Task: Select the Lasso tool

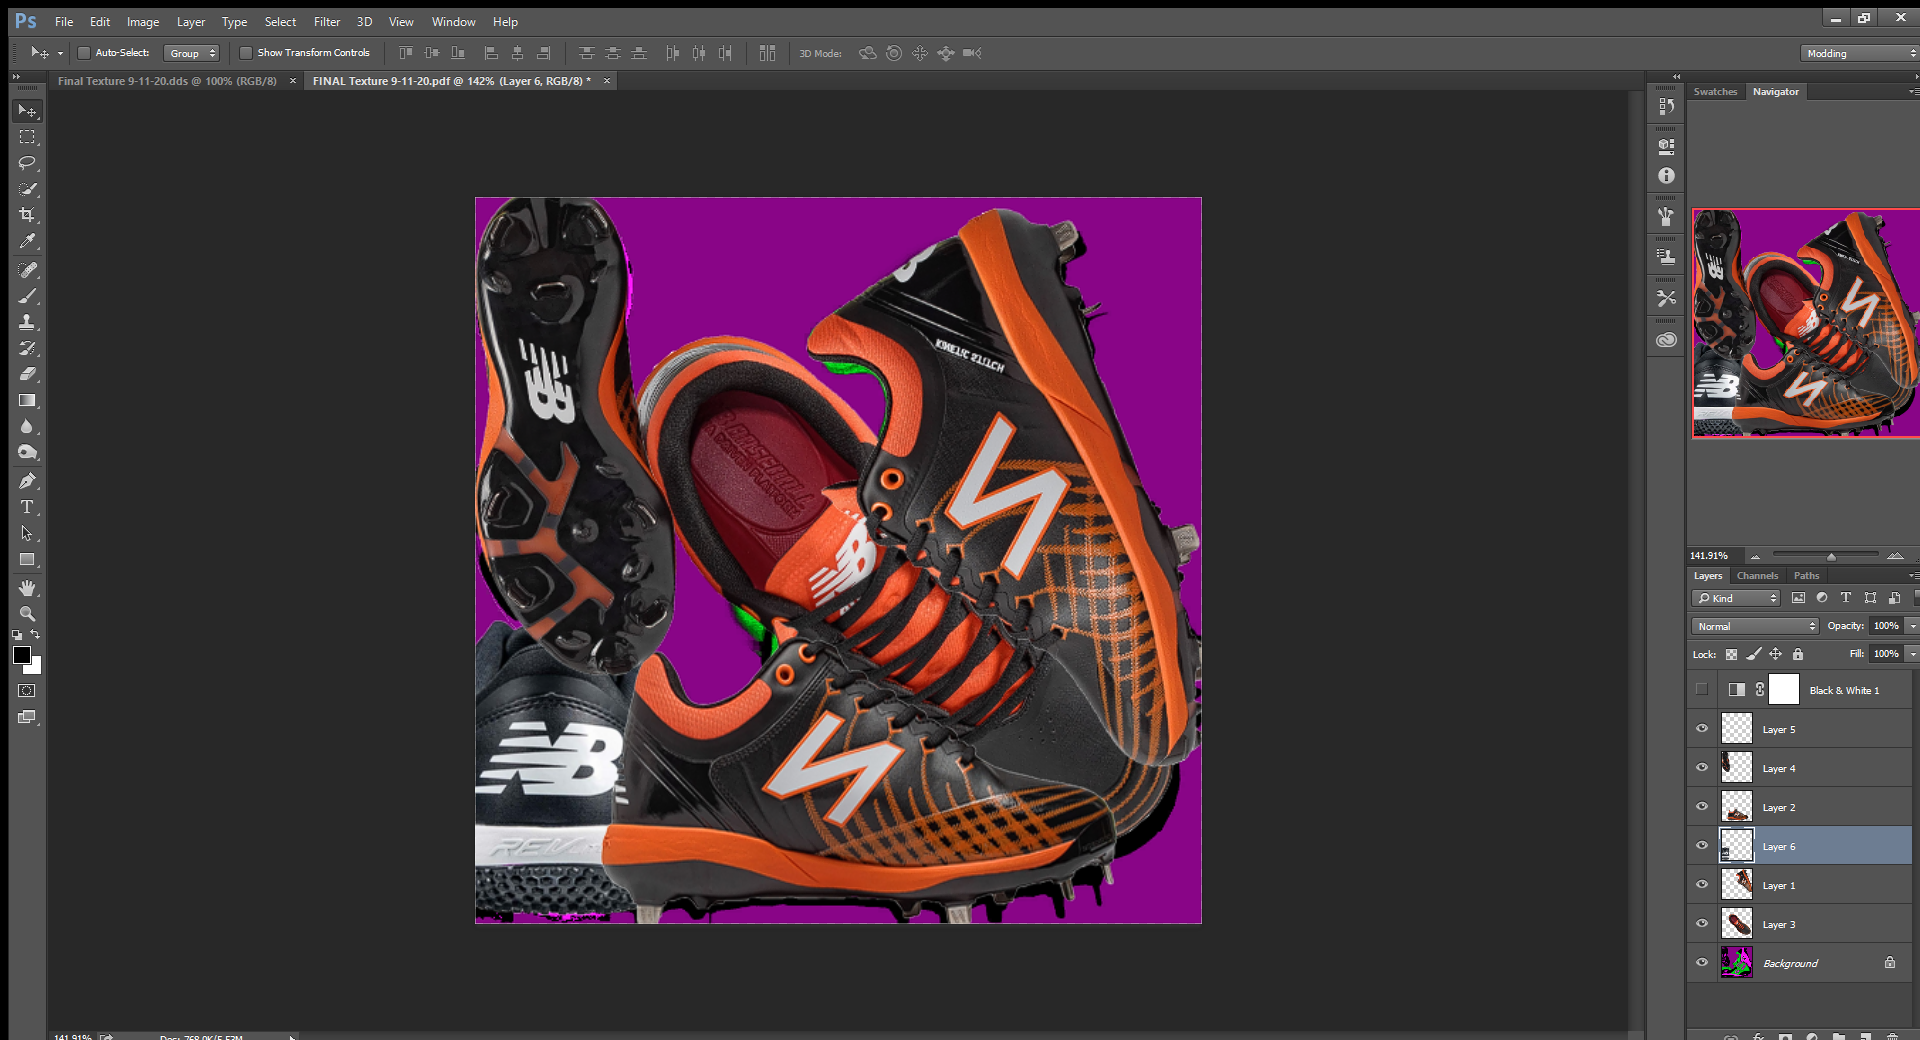Action: [27, 163]
